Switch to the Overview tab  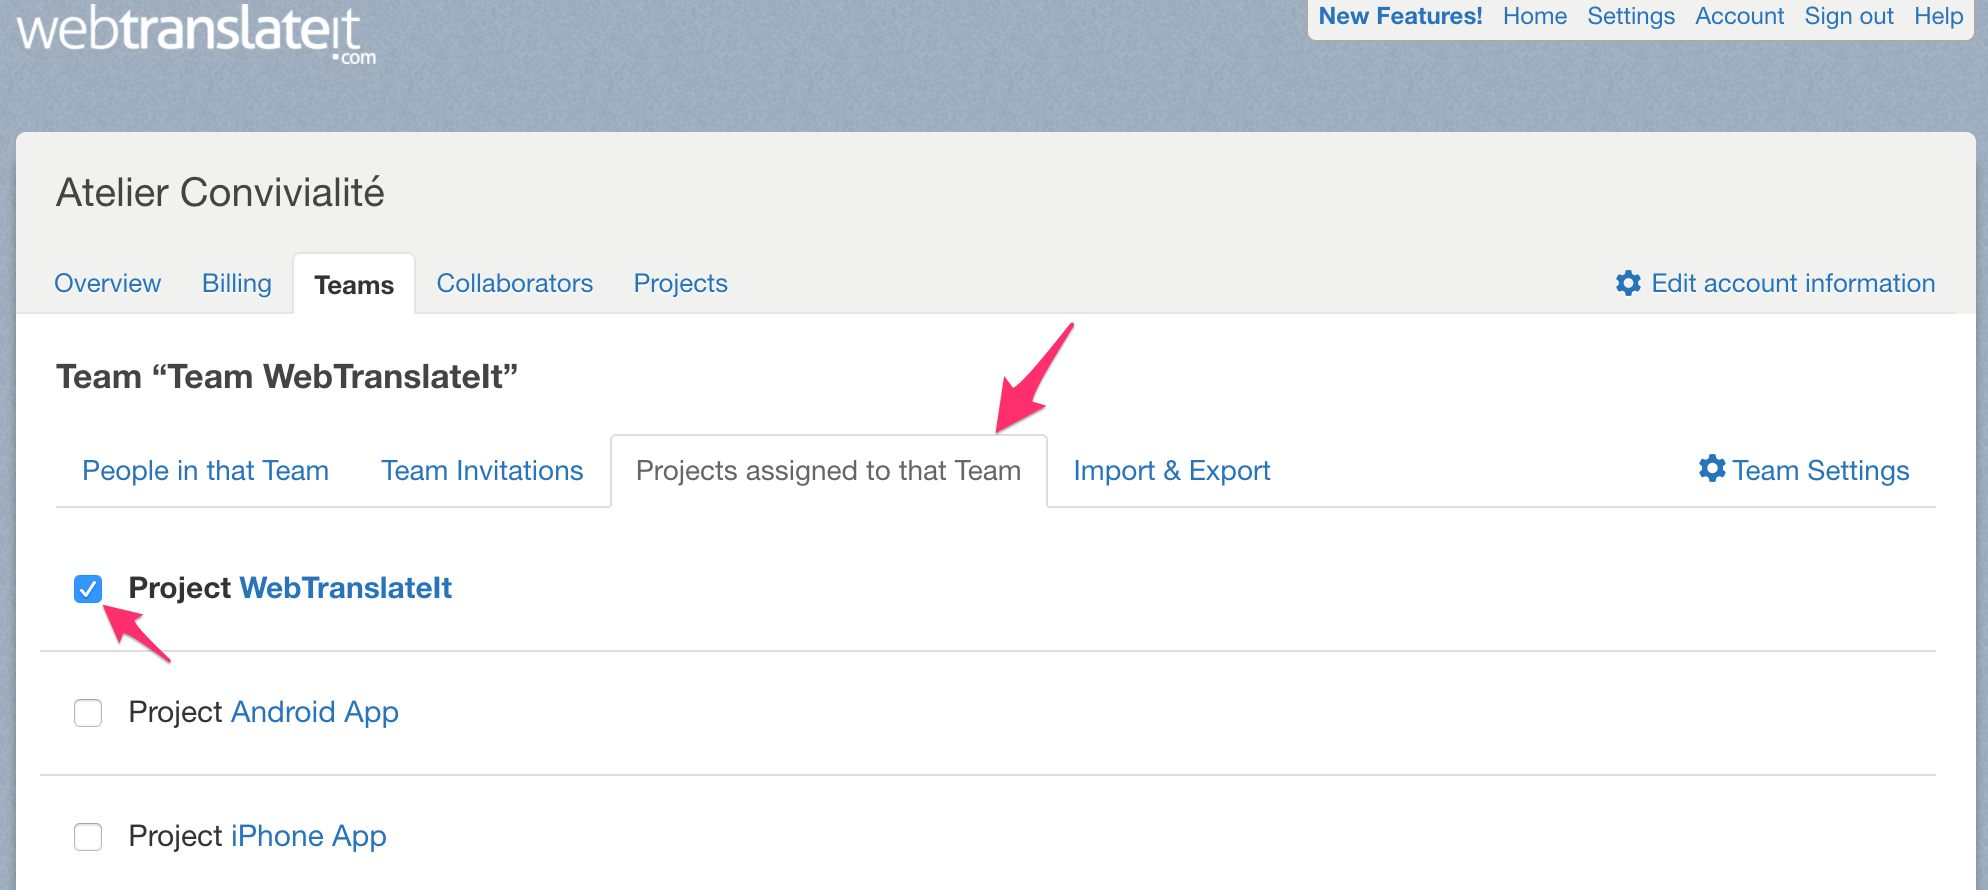[107, 283]
